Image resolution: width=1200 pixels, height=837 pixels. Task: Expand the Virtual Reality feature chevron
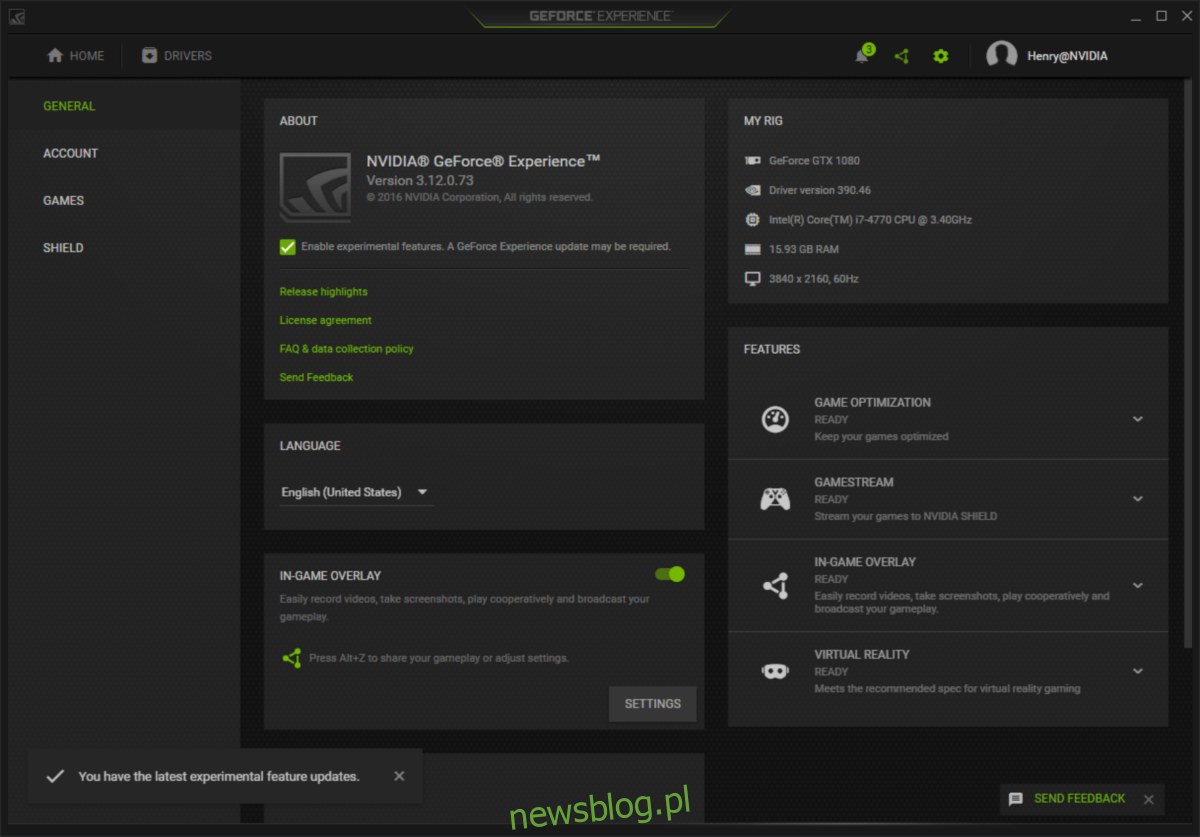point(1137,671)
